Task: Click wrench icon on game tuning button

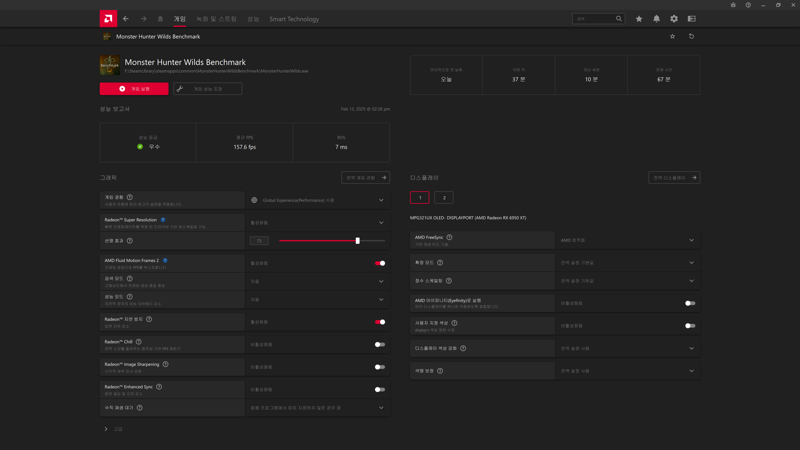Action: (x=180, y=89)
